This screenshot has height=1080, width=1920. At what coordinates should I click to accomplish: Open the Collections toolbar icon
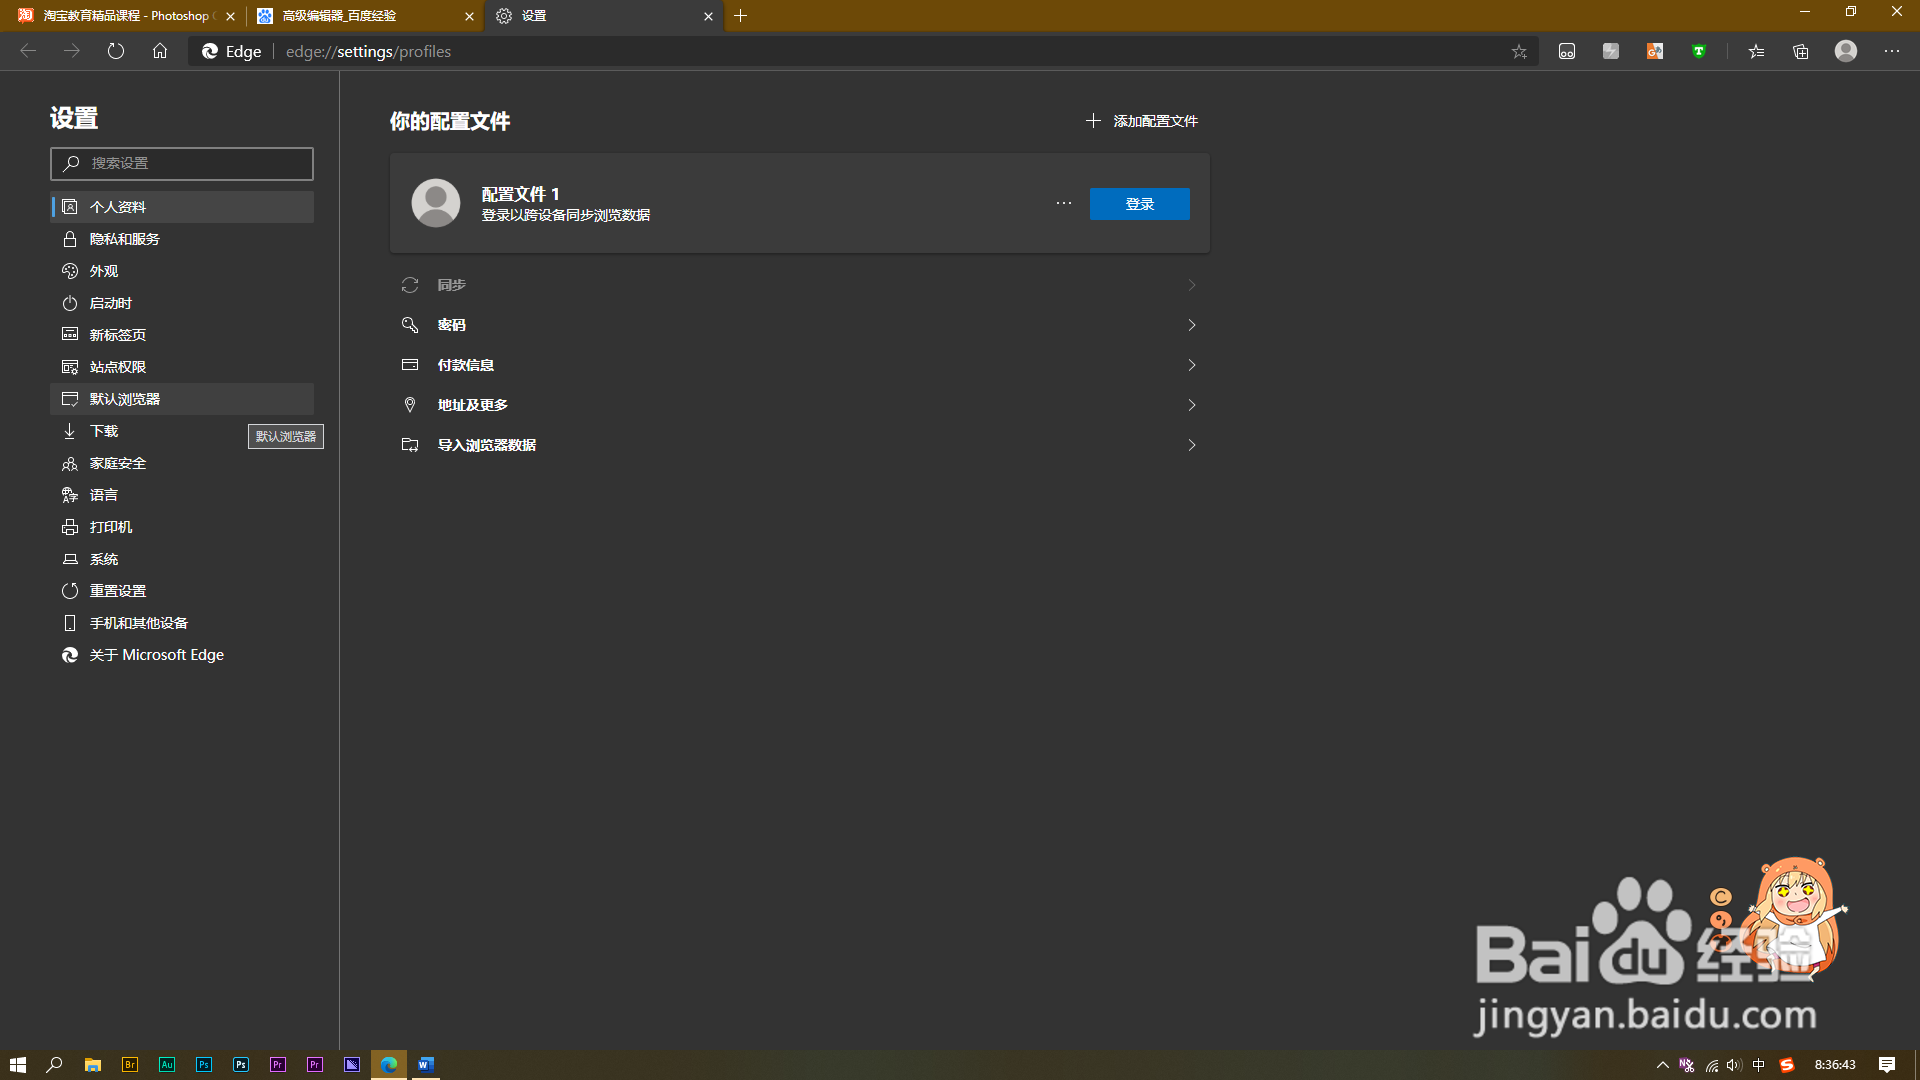pos(1800,52)
